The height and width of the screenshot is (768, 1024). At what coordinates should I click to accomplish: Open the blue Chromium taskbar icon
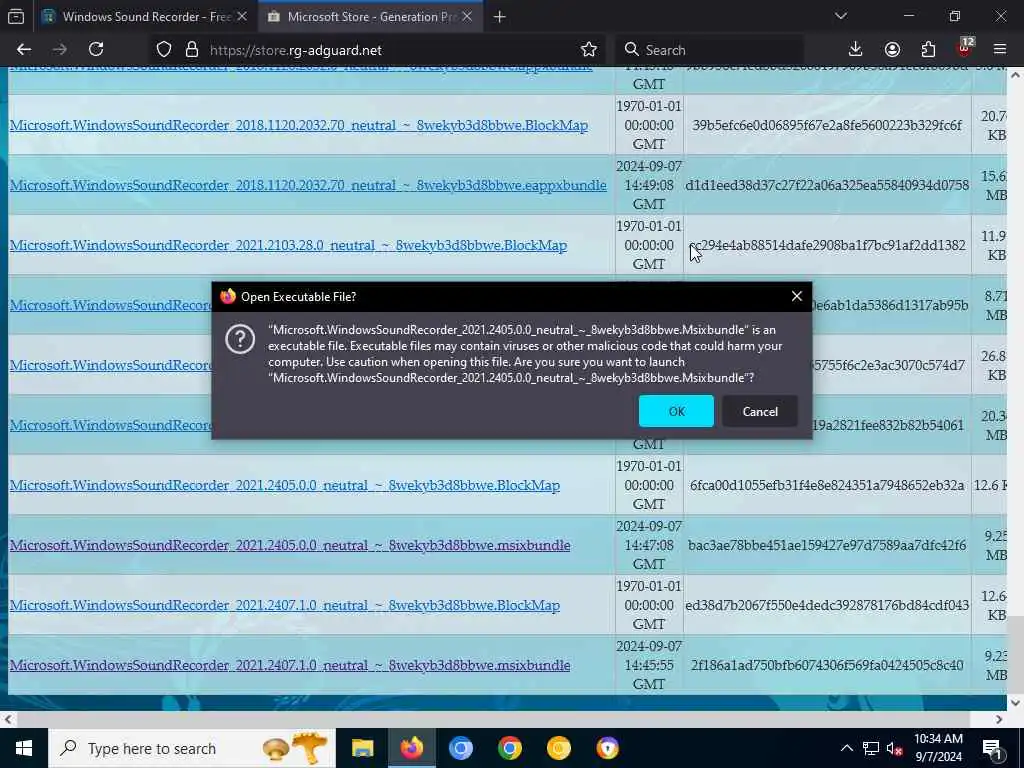click(x=460, y=748)
